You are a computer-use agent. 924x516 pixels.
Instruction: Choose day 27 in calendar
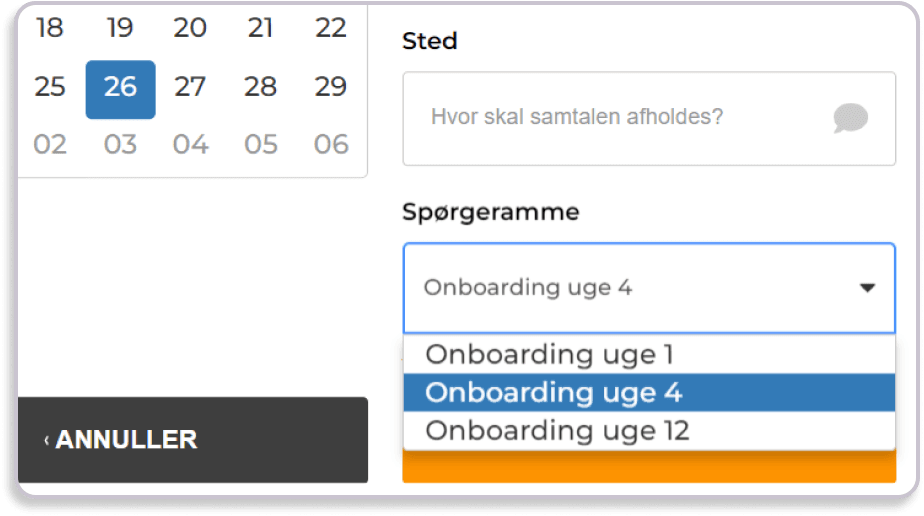(190, 87)
